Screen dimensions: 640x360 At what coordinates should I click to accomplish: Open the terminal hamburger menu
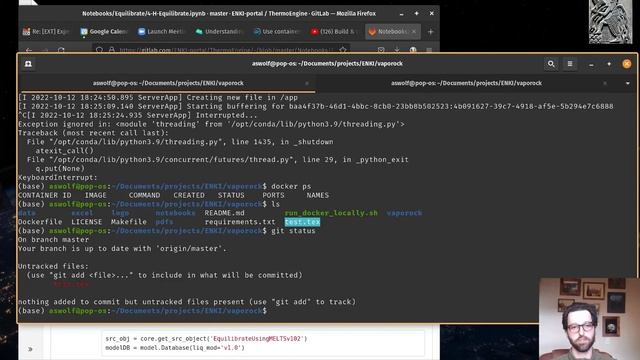click(570, 64)
